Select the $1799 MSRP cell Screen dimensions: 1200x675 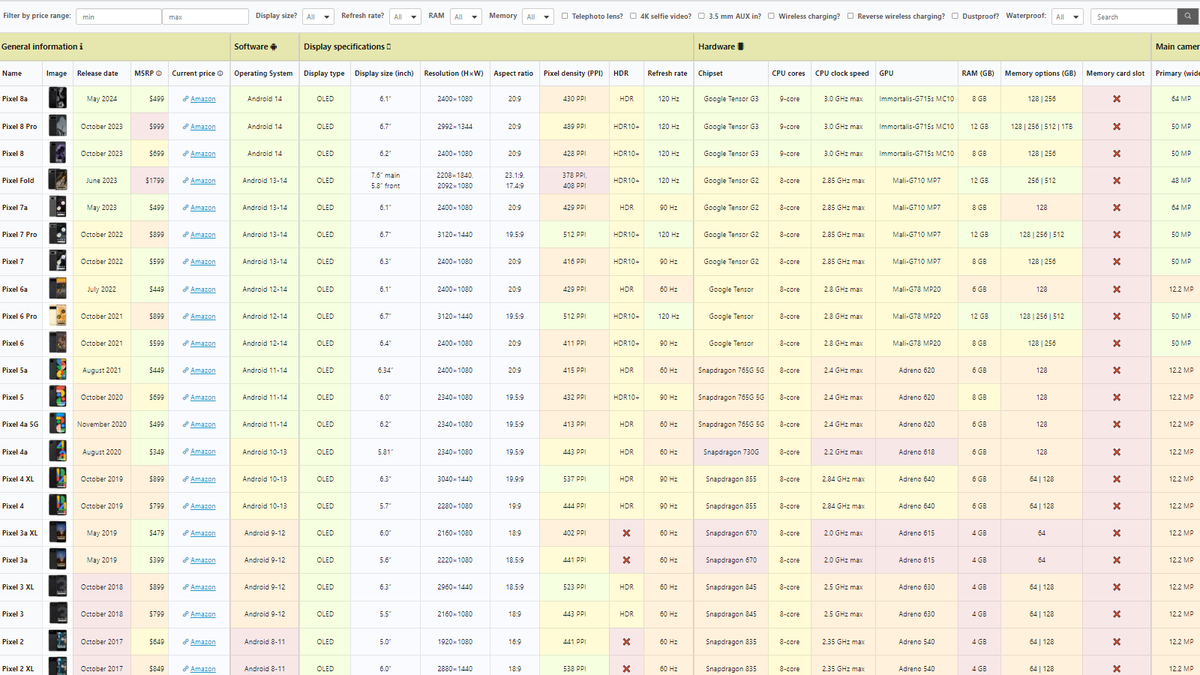tap(150, 180)
